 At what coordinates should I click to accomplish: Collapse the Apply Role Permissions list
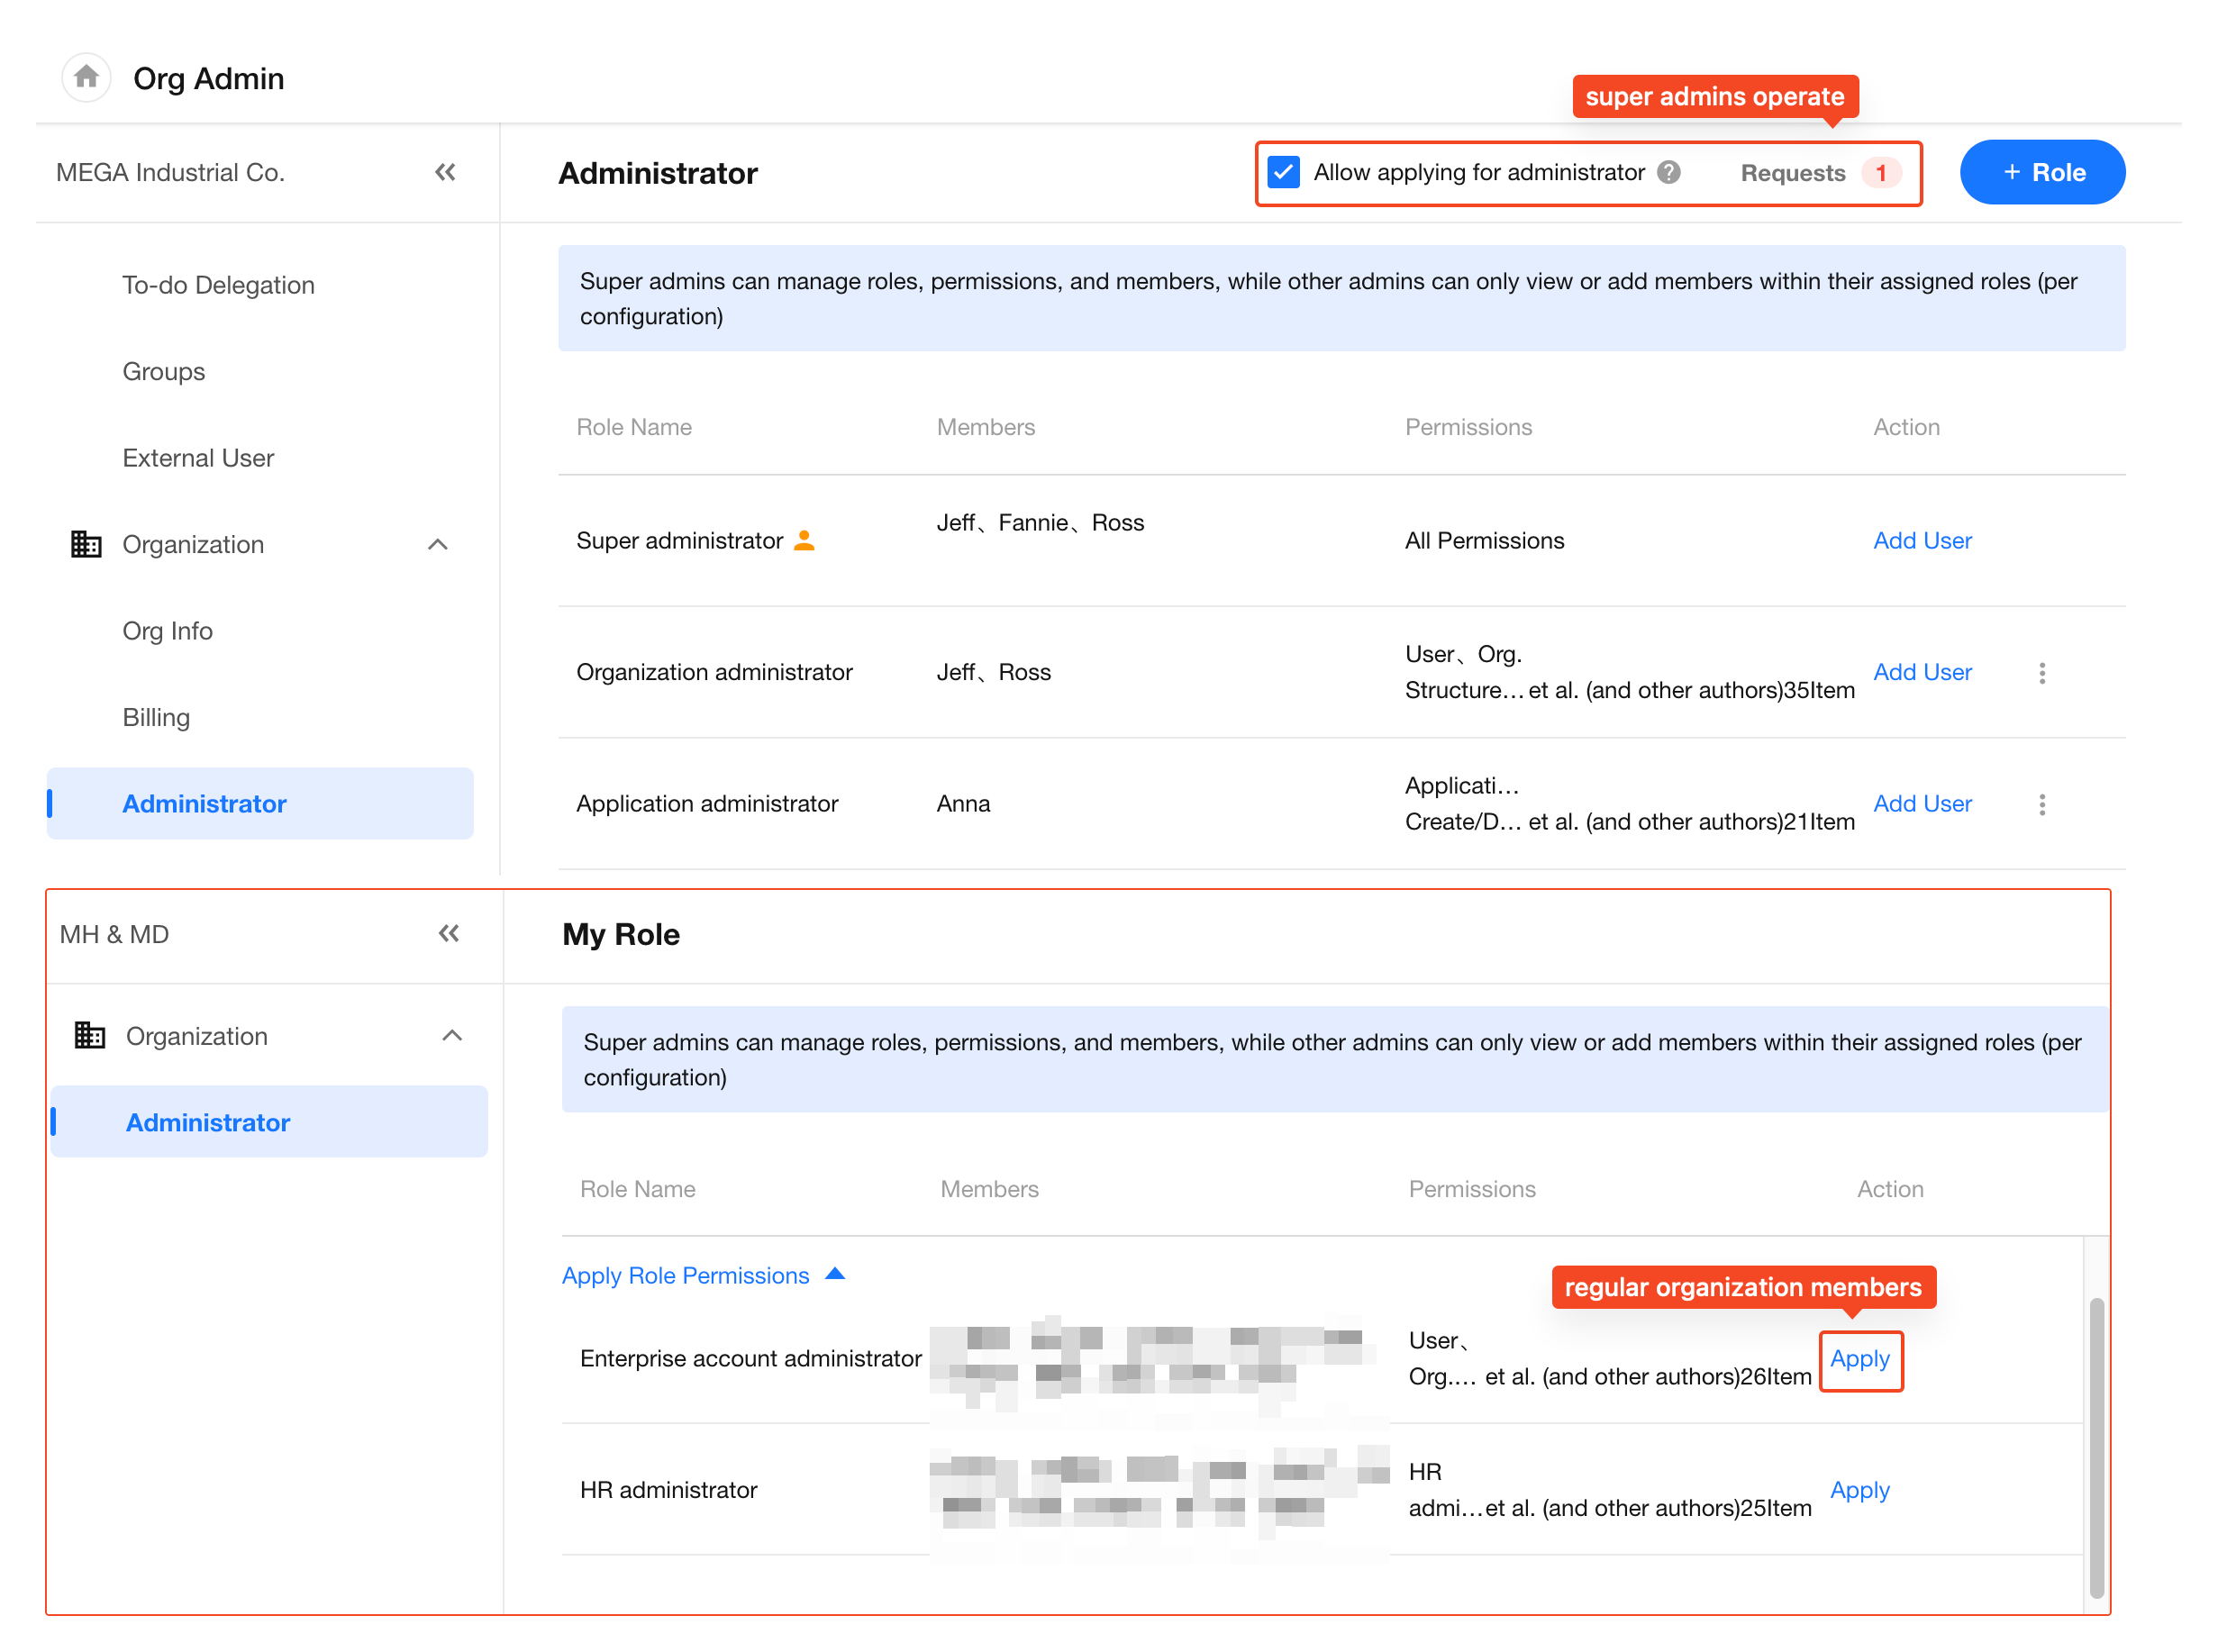coord(835,1275)
